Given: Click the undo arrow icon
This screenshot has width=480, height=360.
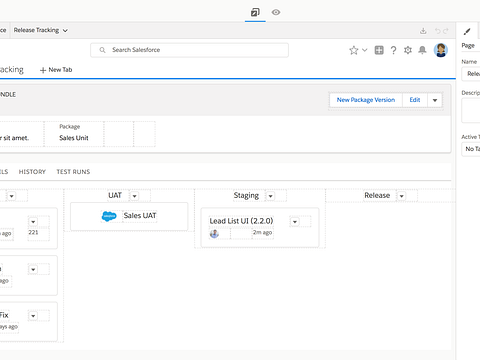Looking at the screenshot, I should click(438, 31).
